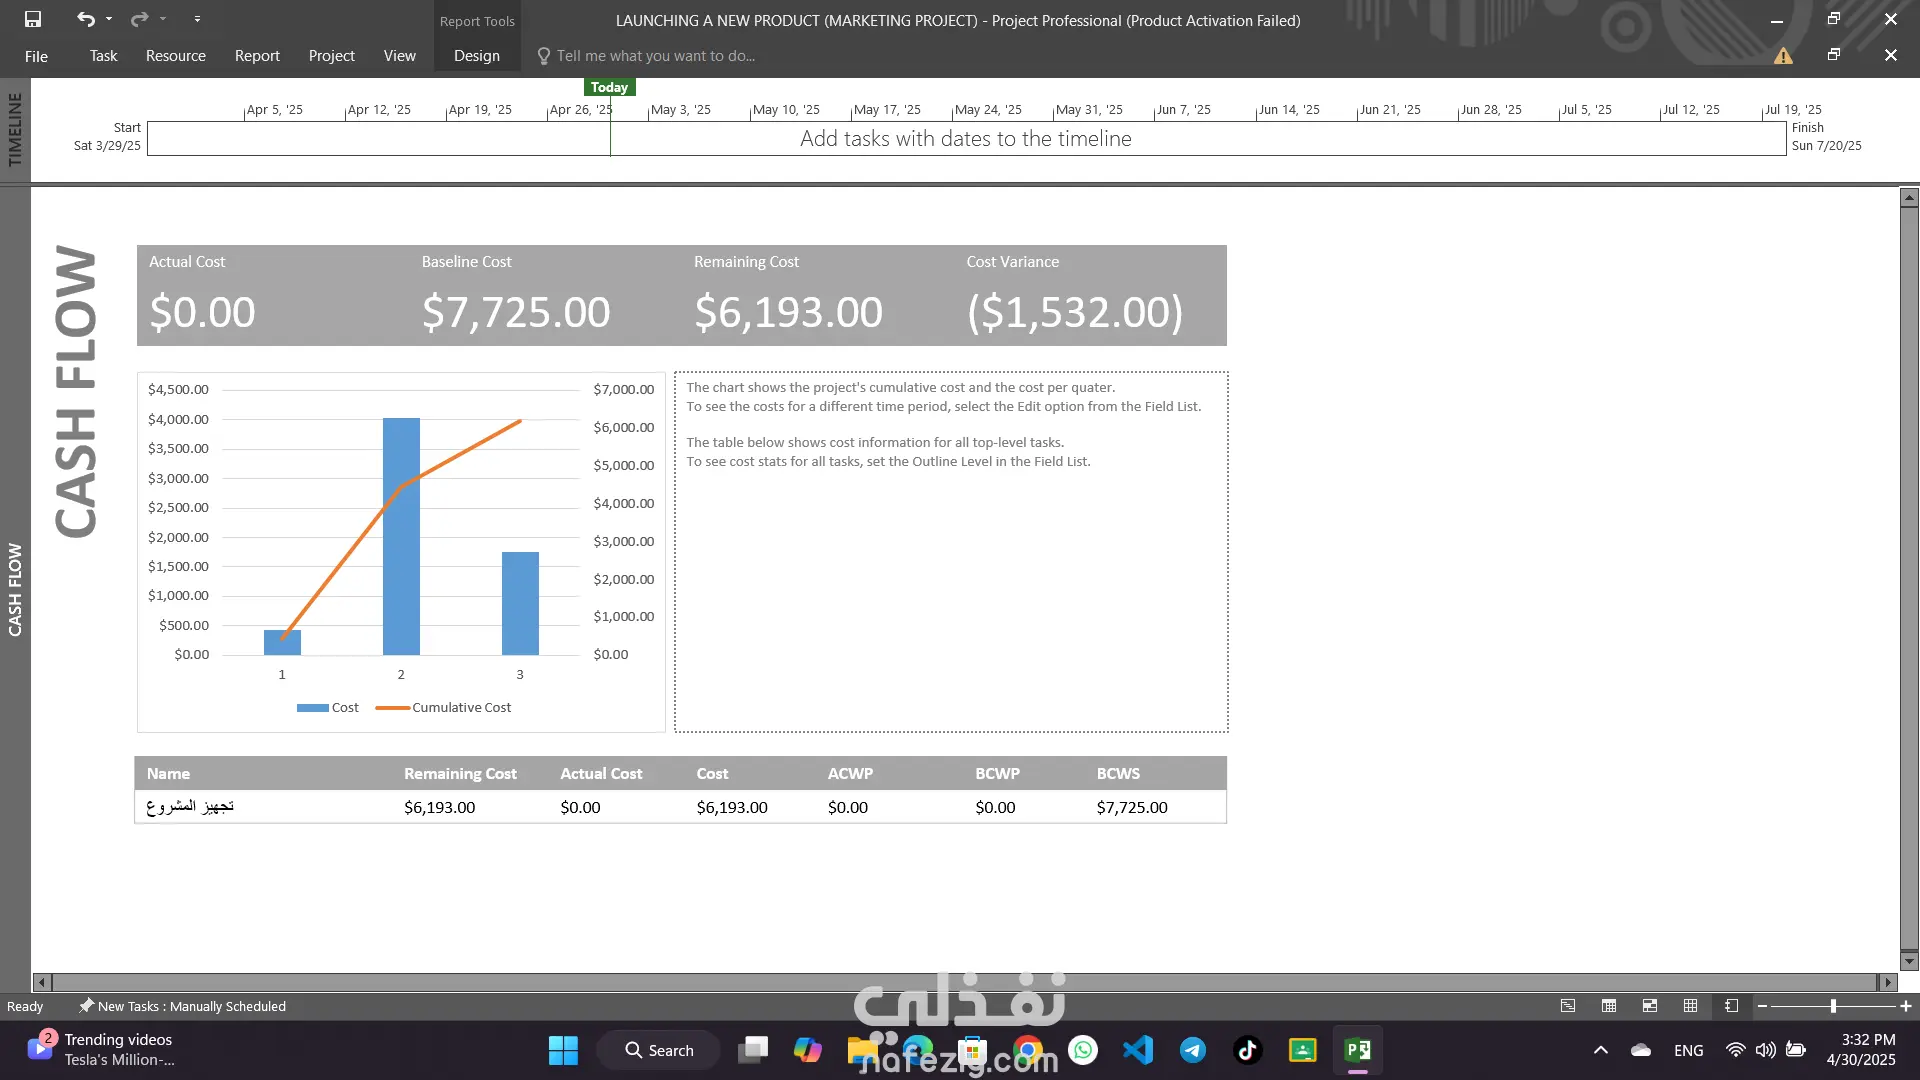This screenshot has height=1080, width=1920.
Task: Click the Tell me what you want field
Action: 655,56
